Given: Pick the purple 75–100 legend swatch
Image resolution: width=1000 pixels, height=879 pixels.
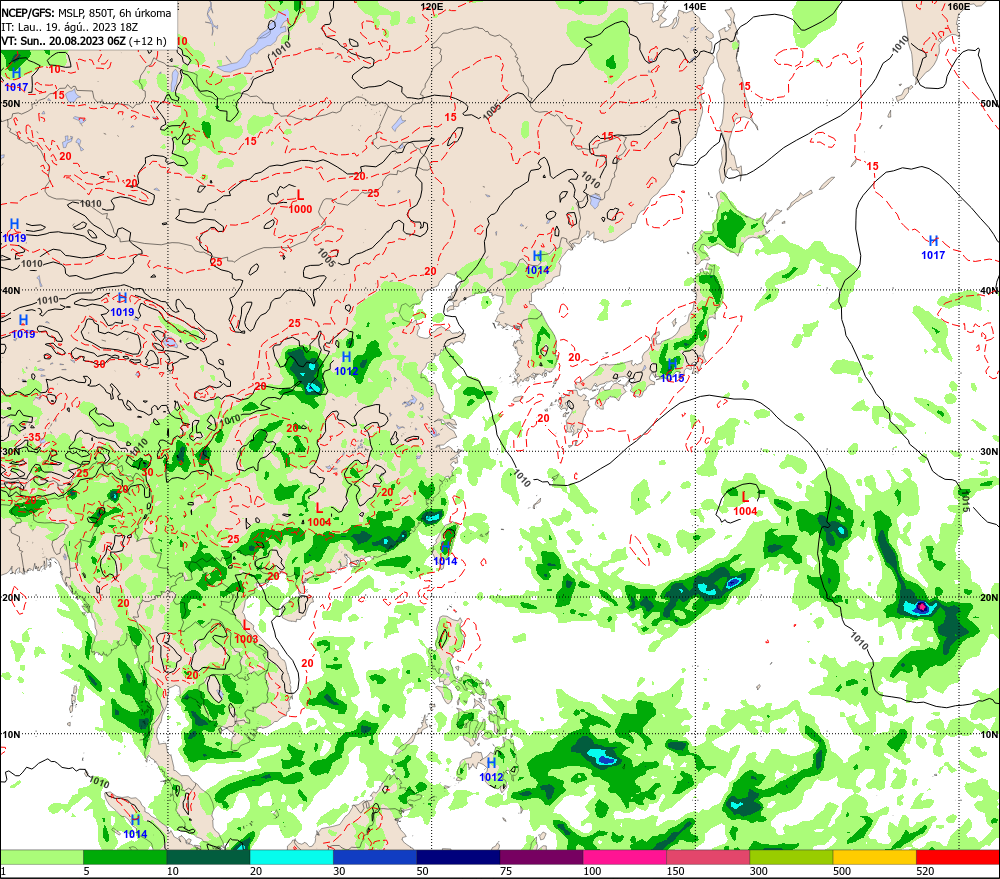Looking at the screenshot, I should (x=541, y=857).
